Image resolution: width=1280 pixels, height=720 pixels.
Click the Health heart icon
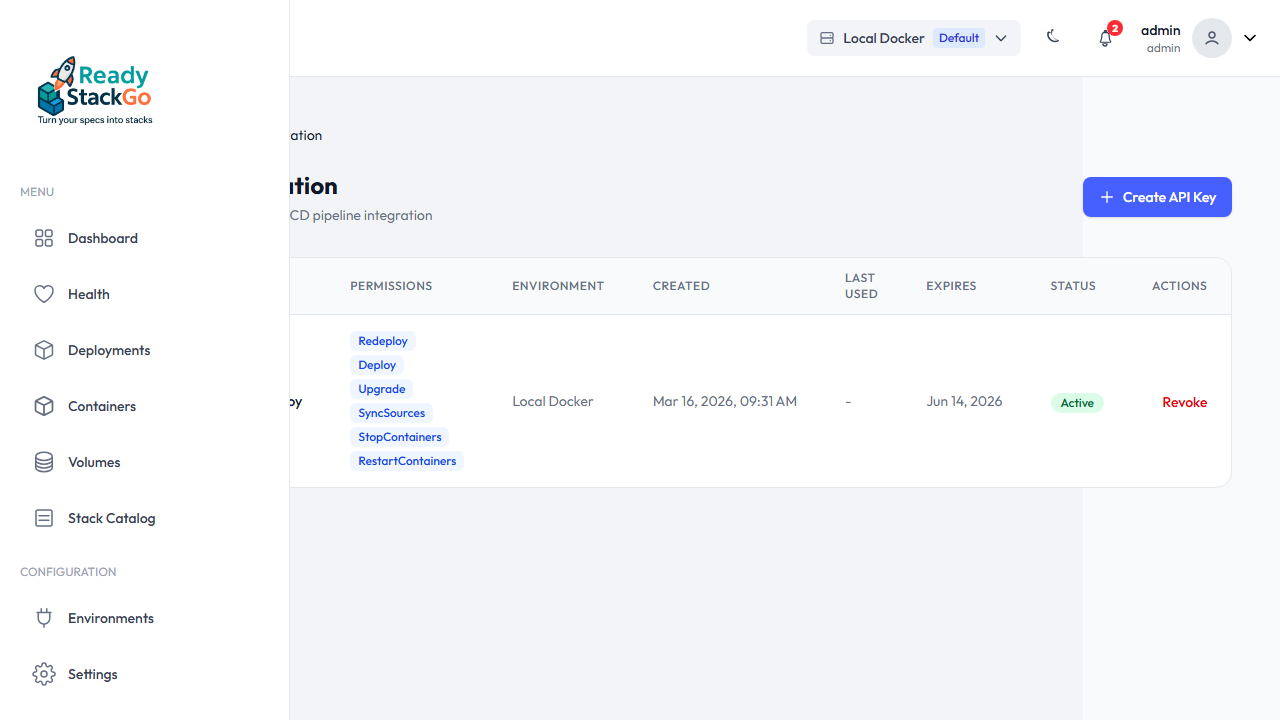(44, 294)
